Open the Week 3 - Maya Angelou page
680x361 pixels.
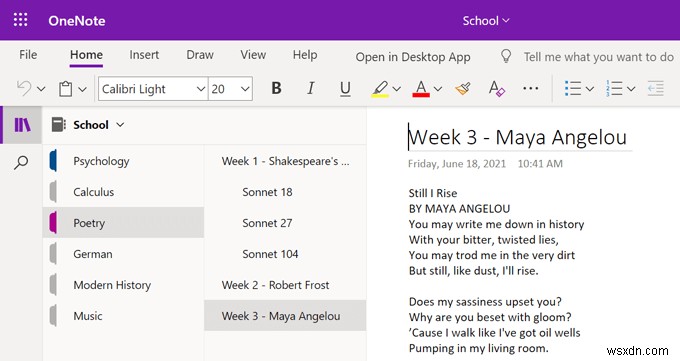285,315
